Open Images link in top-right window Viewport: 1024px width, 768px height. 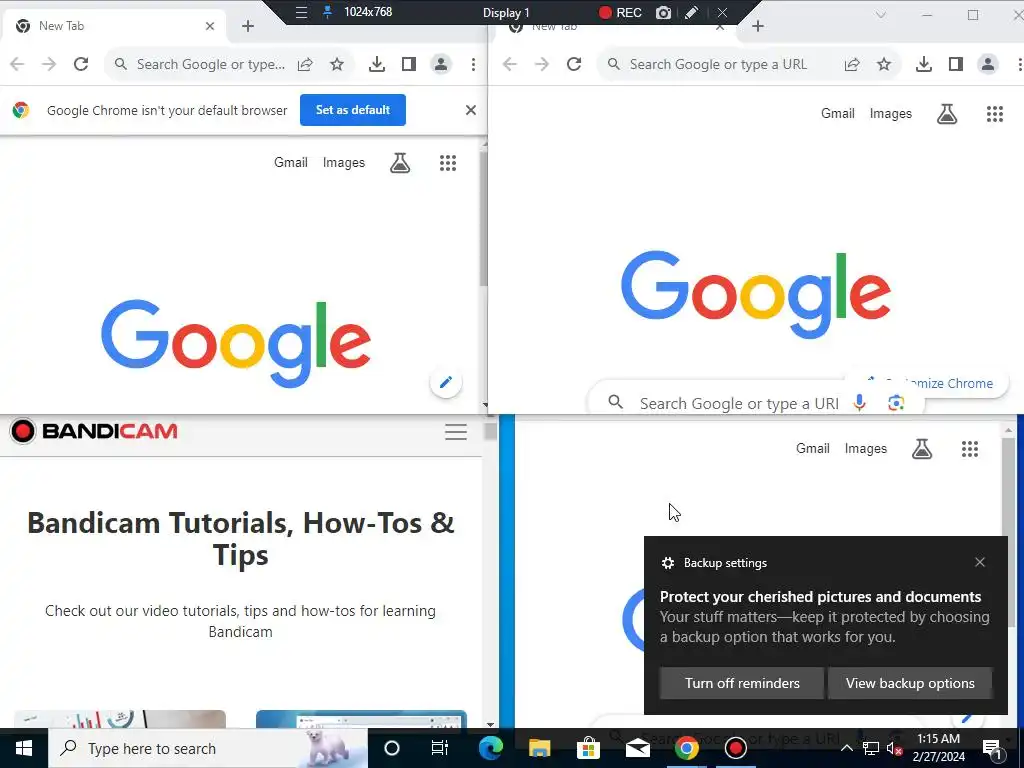click(891, 114)
